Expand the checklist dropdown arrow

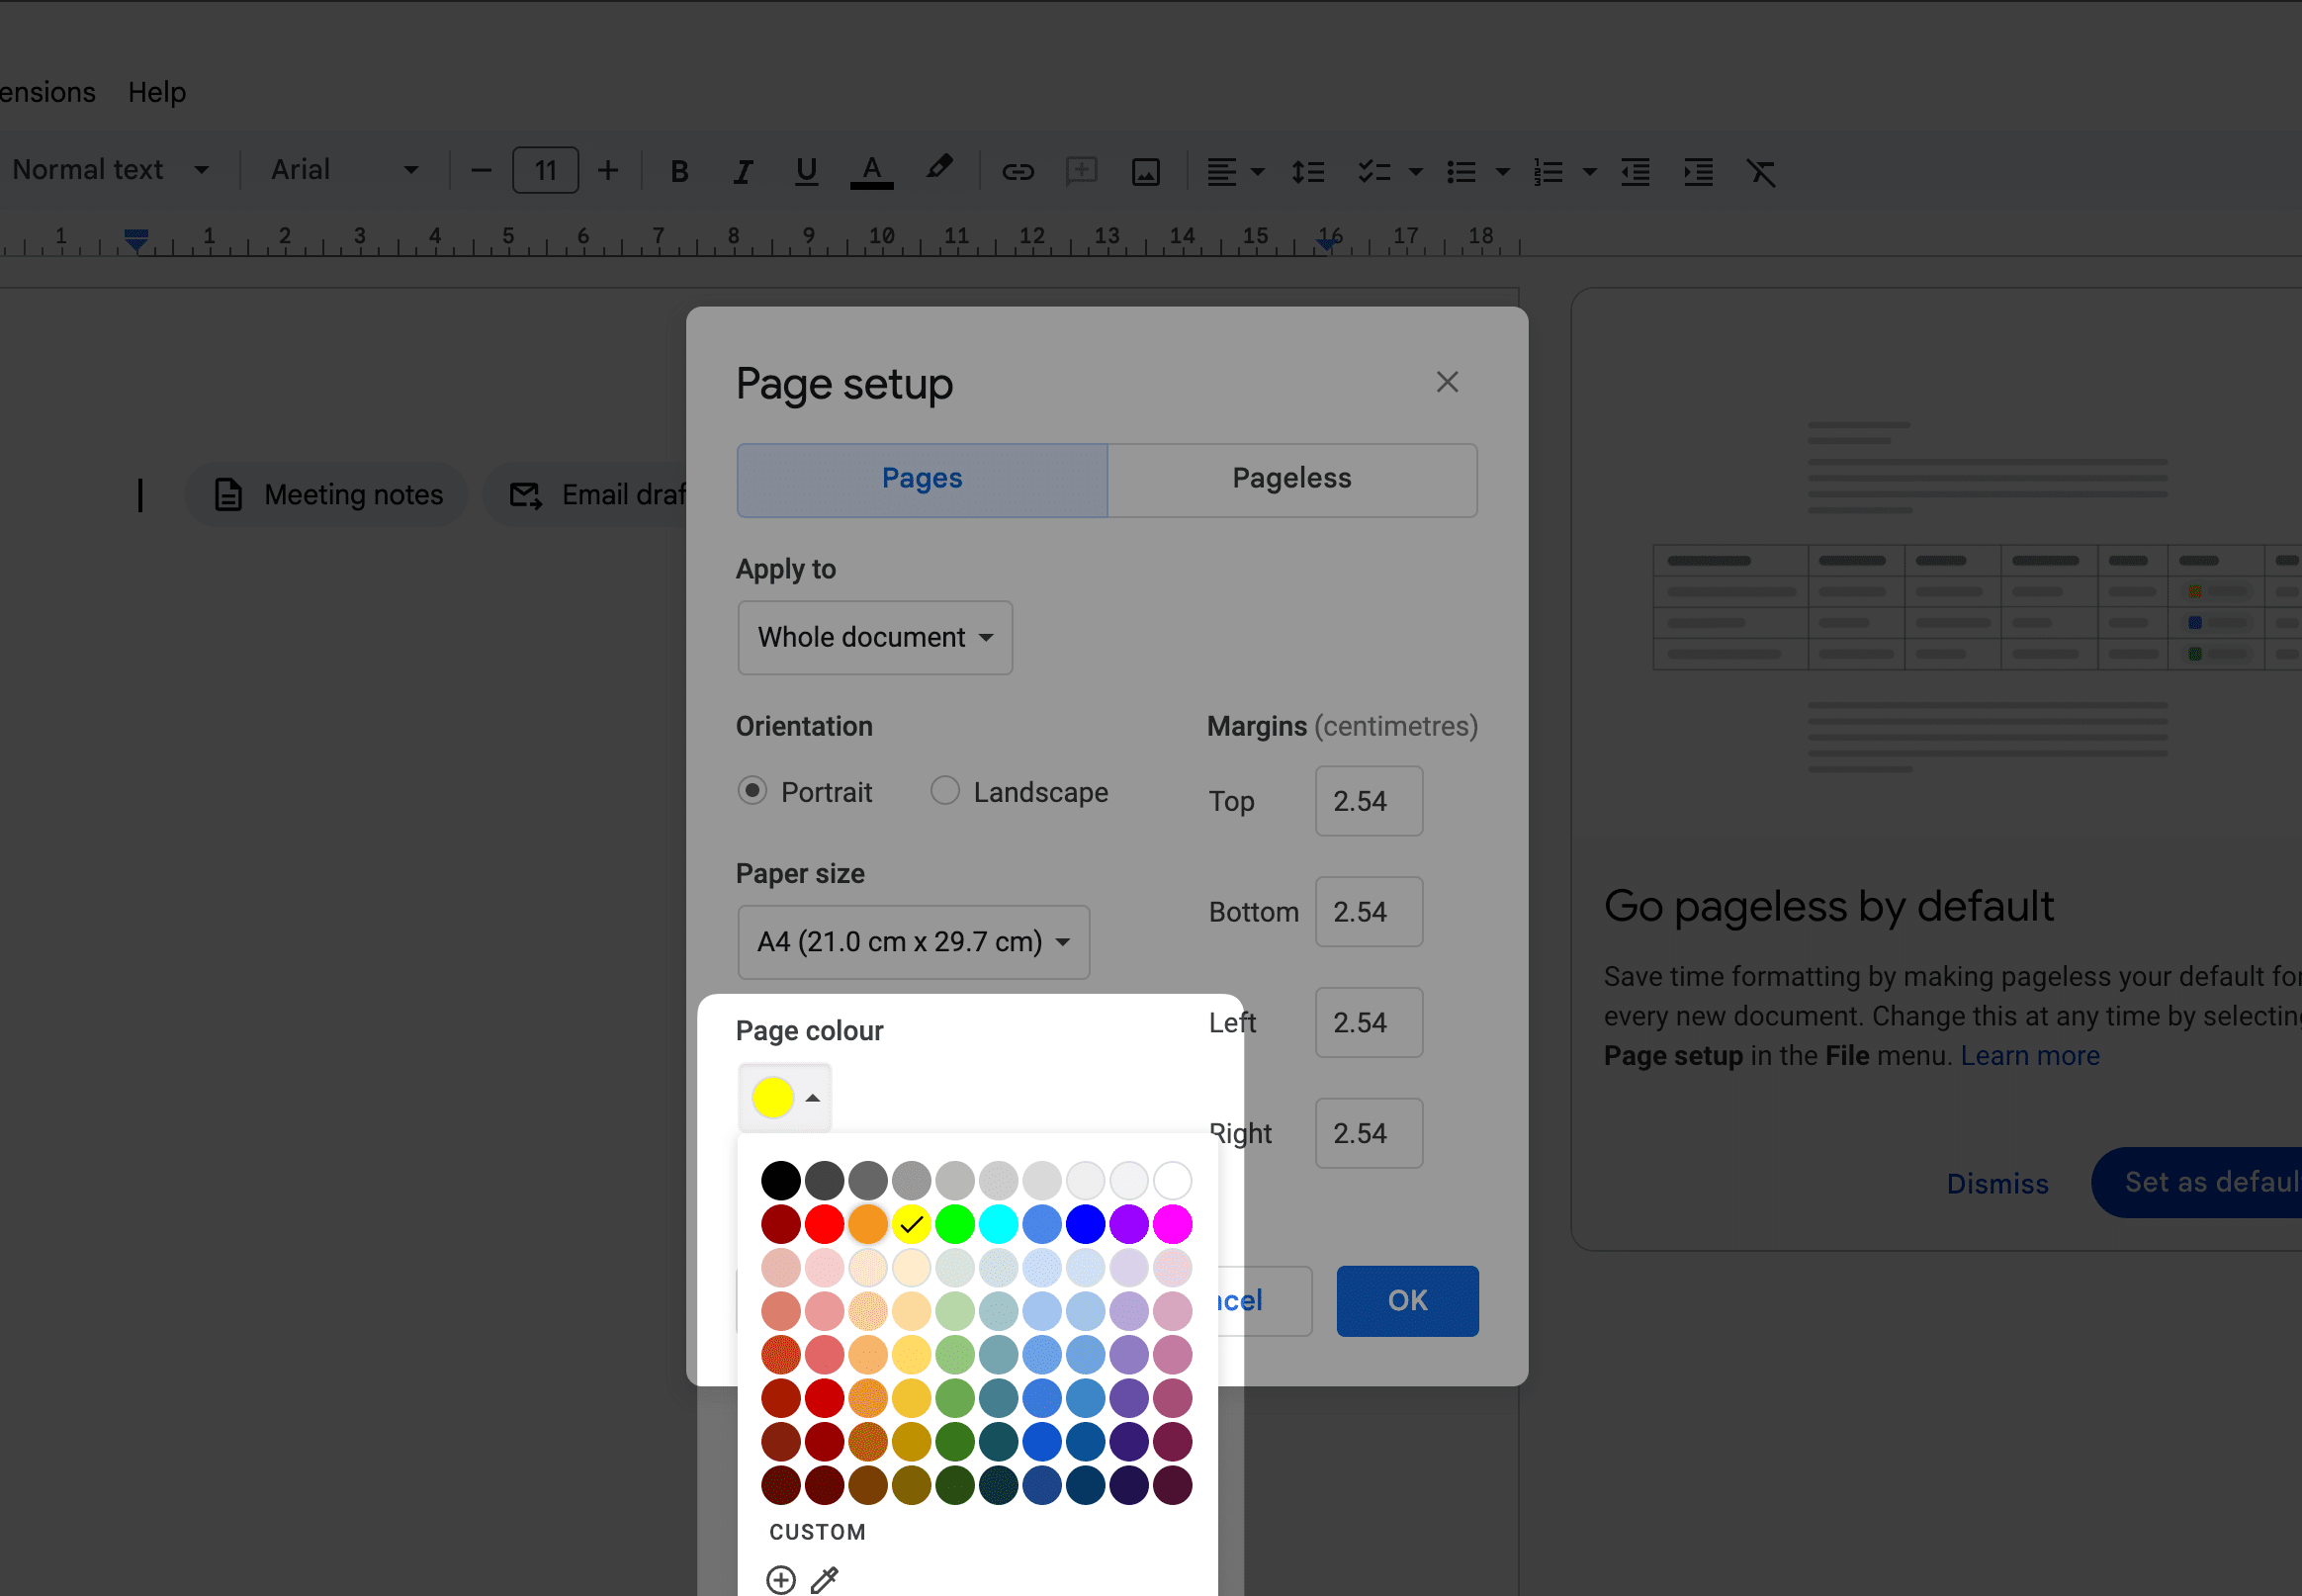[1415, 172]
